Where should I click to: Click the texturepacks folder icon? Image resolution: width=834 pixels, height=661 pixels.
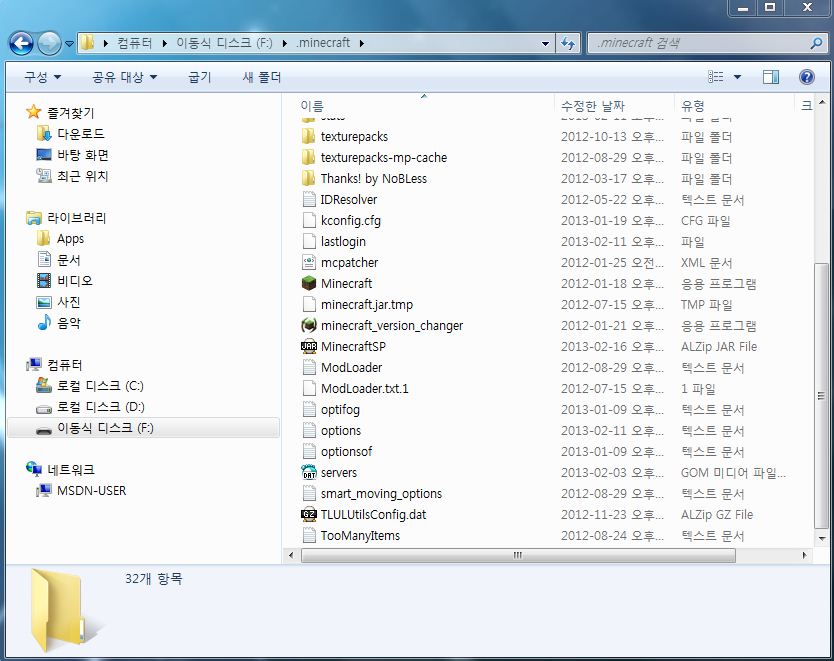[x=309, y=137]
